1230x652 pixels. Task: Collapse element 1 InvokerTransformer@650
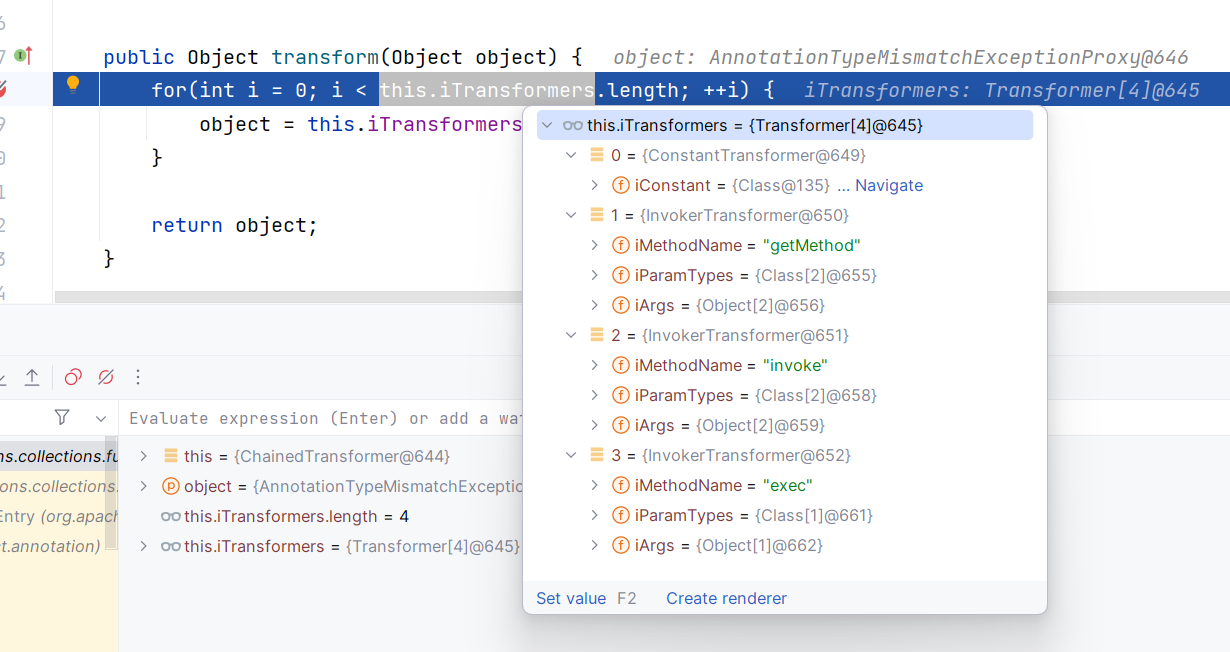point(571,215)
